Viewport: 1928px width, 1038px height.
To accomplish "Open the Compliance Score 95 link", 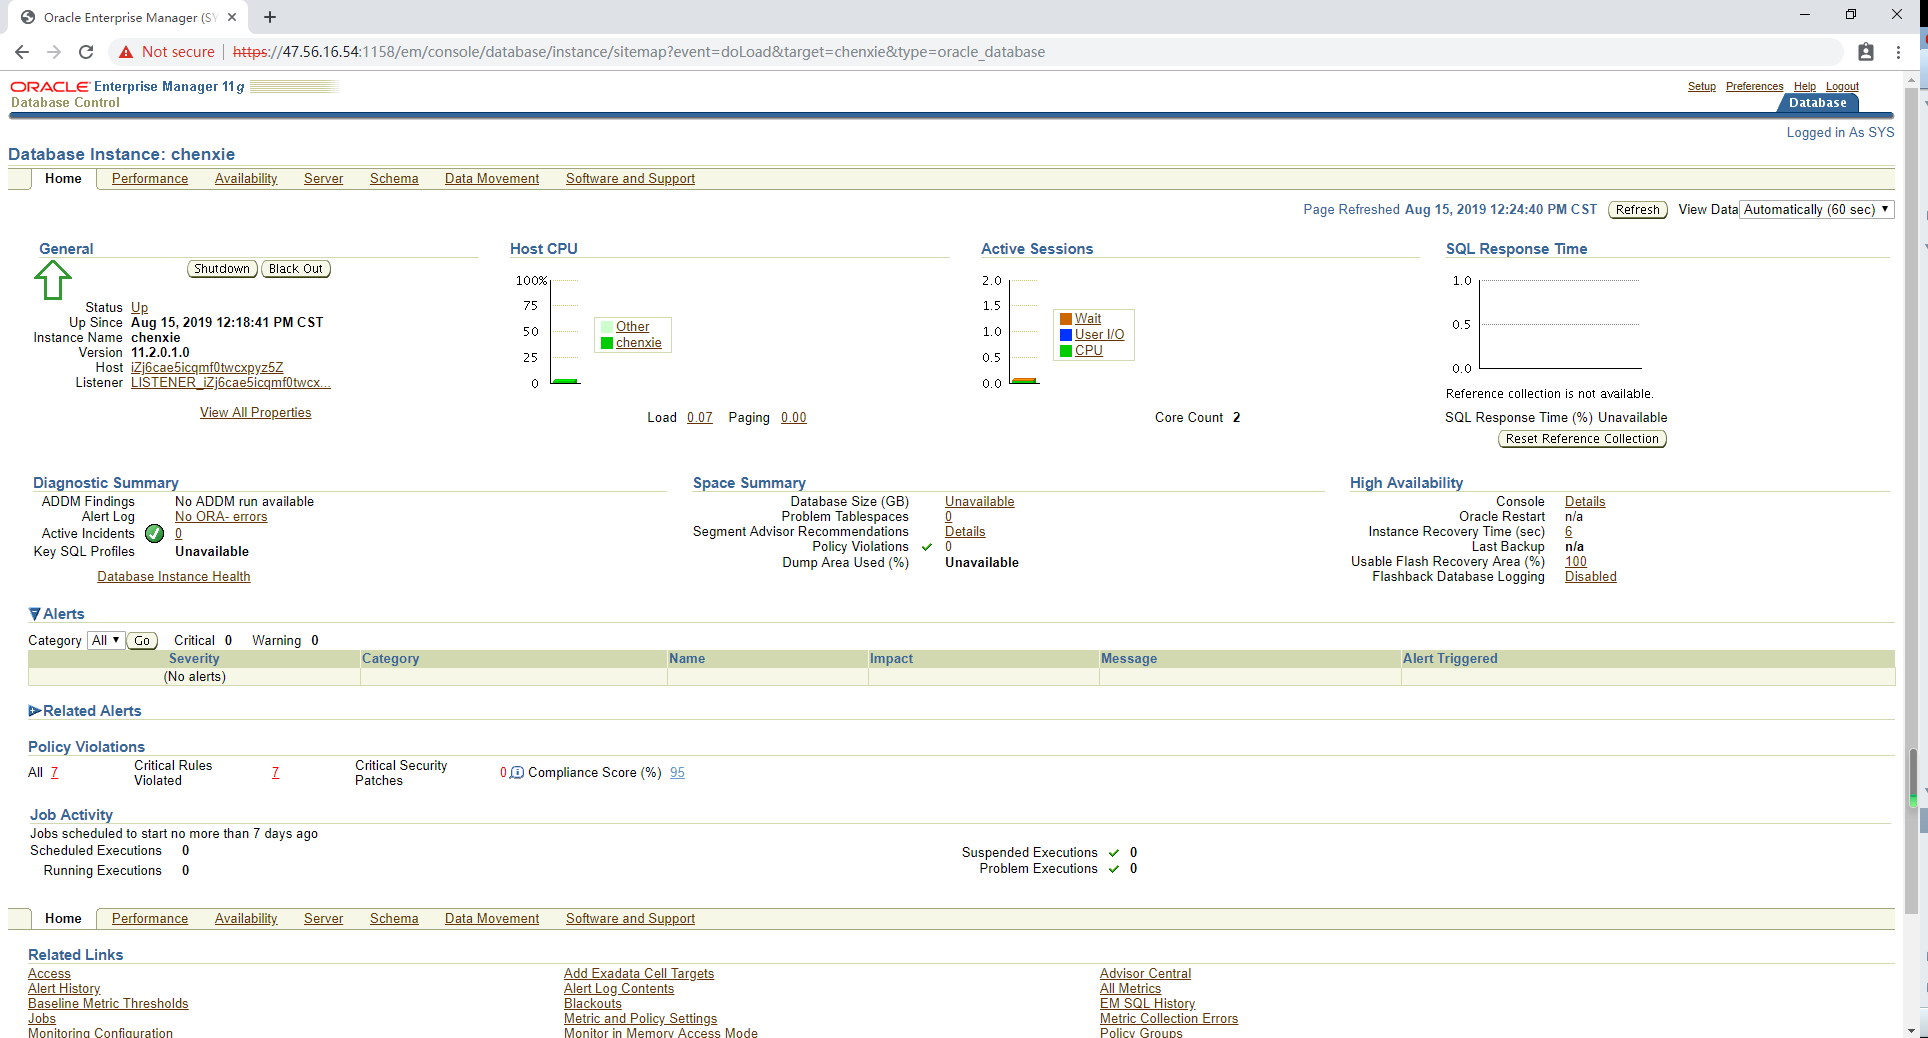I will click(677, 773).
